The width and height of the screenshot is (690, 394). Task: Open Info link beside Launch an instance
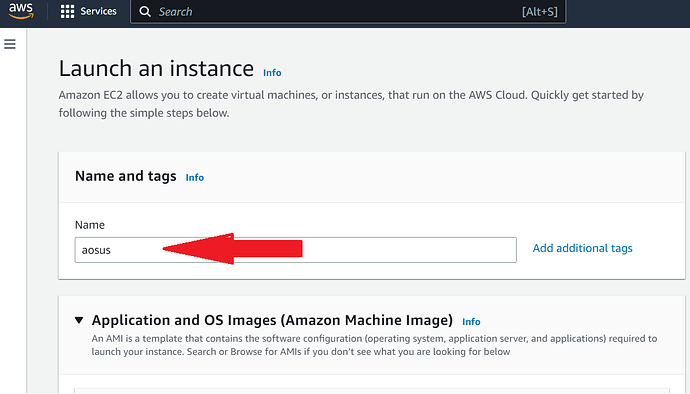tap(272, 73)
